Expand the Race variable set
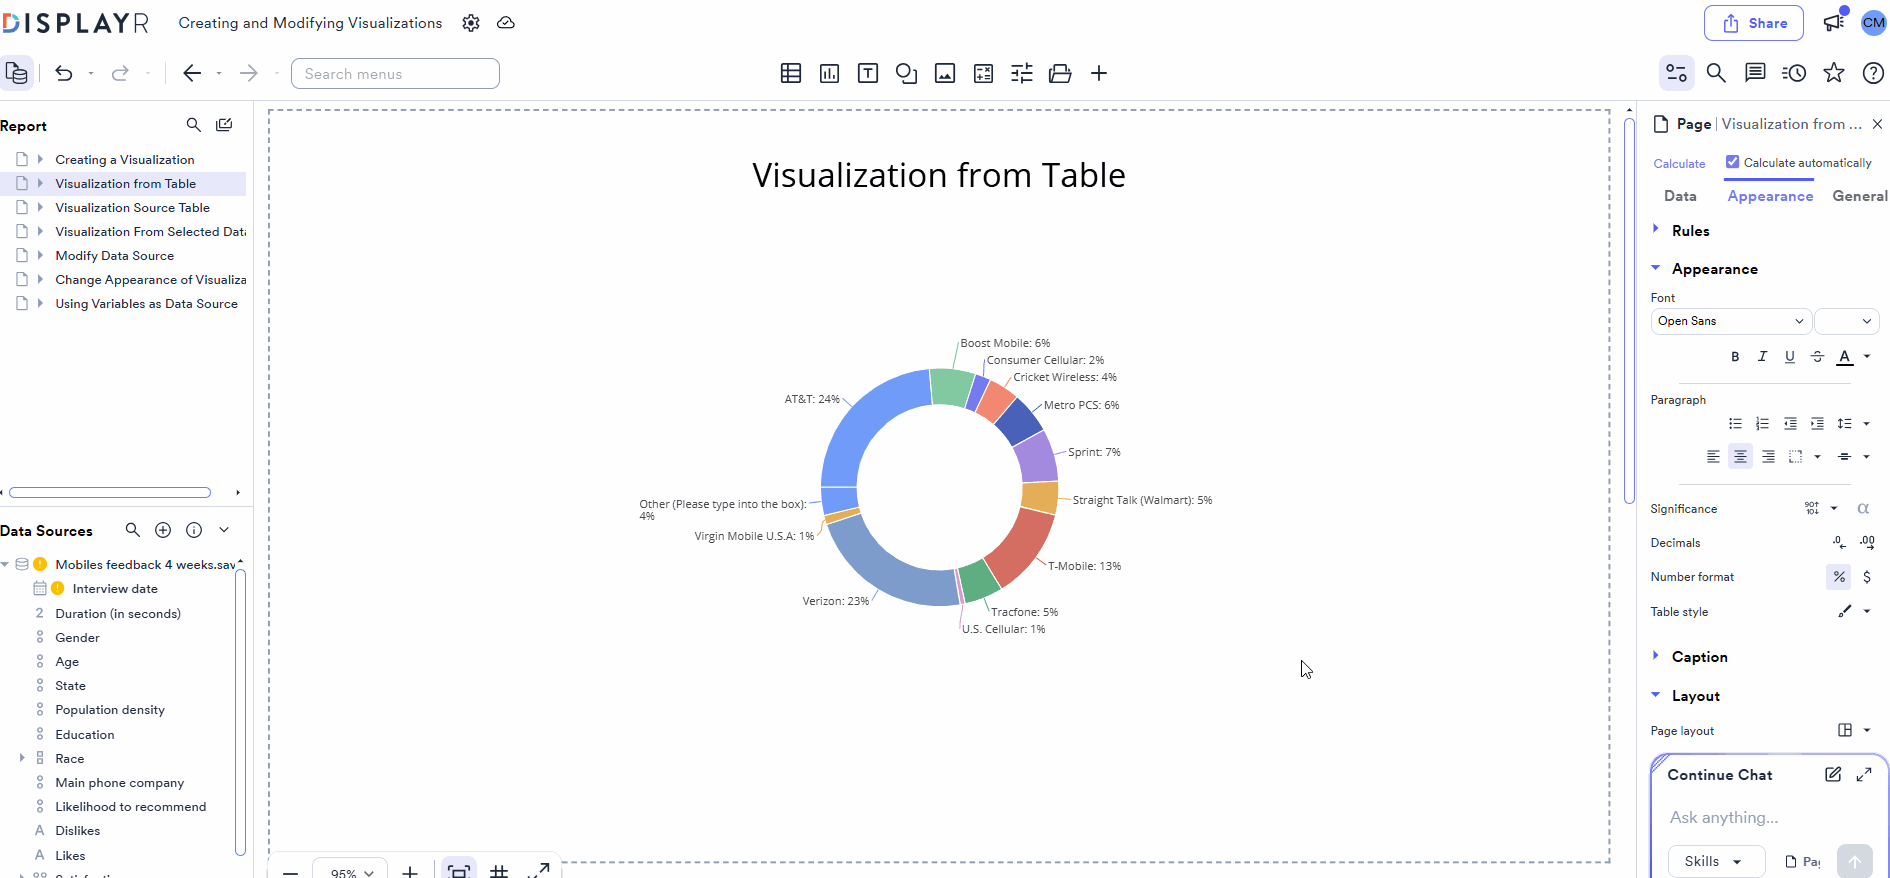This screenshot has width=1890, height=878. pos(22,758)
